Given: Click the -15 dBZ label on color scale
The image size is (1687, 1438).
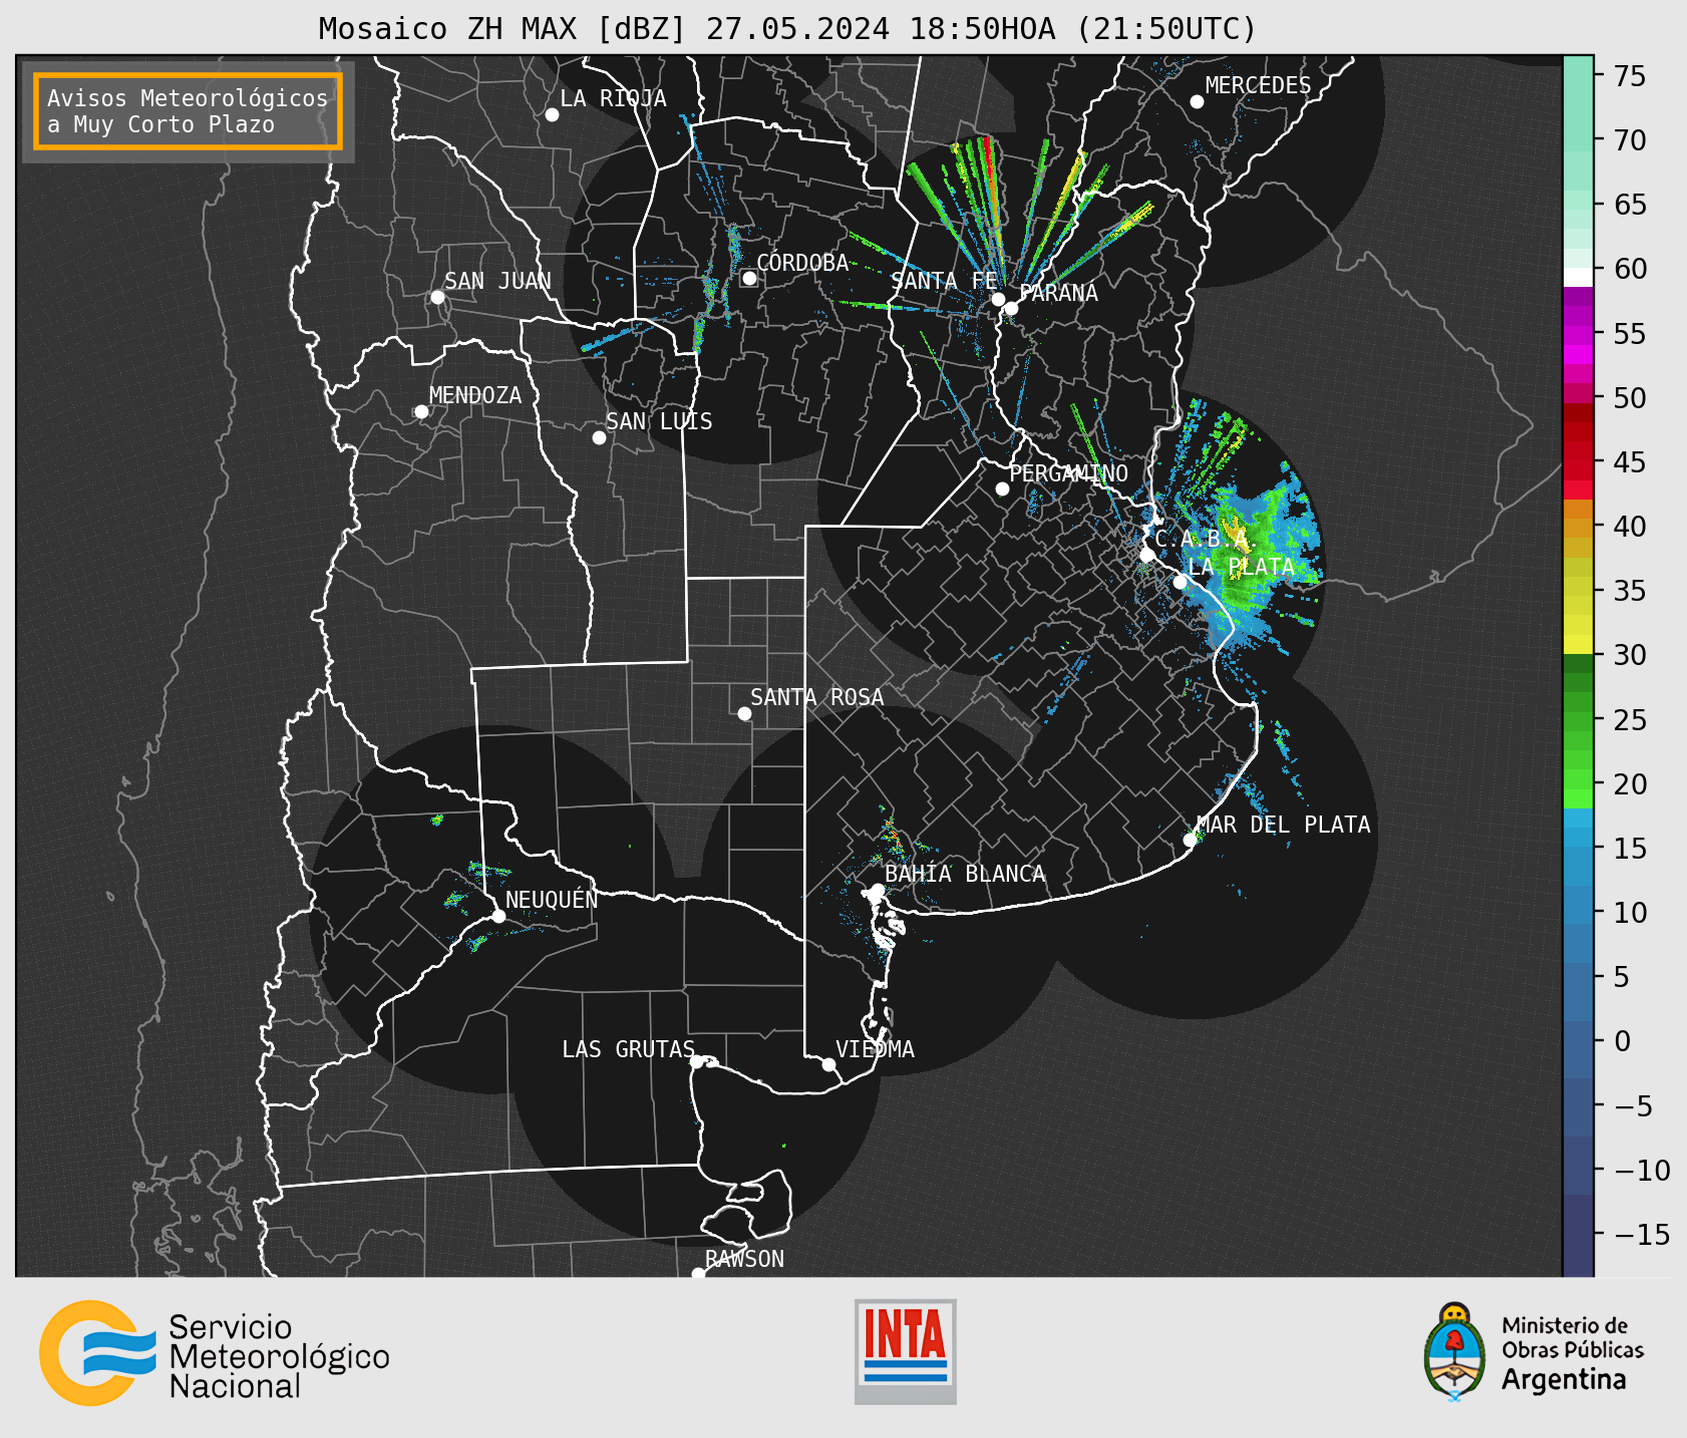Looking at the screenshot, I should tap(1641, 1234).
